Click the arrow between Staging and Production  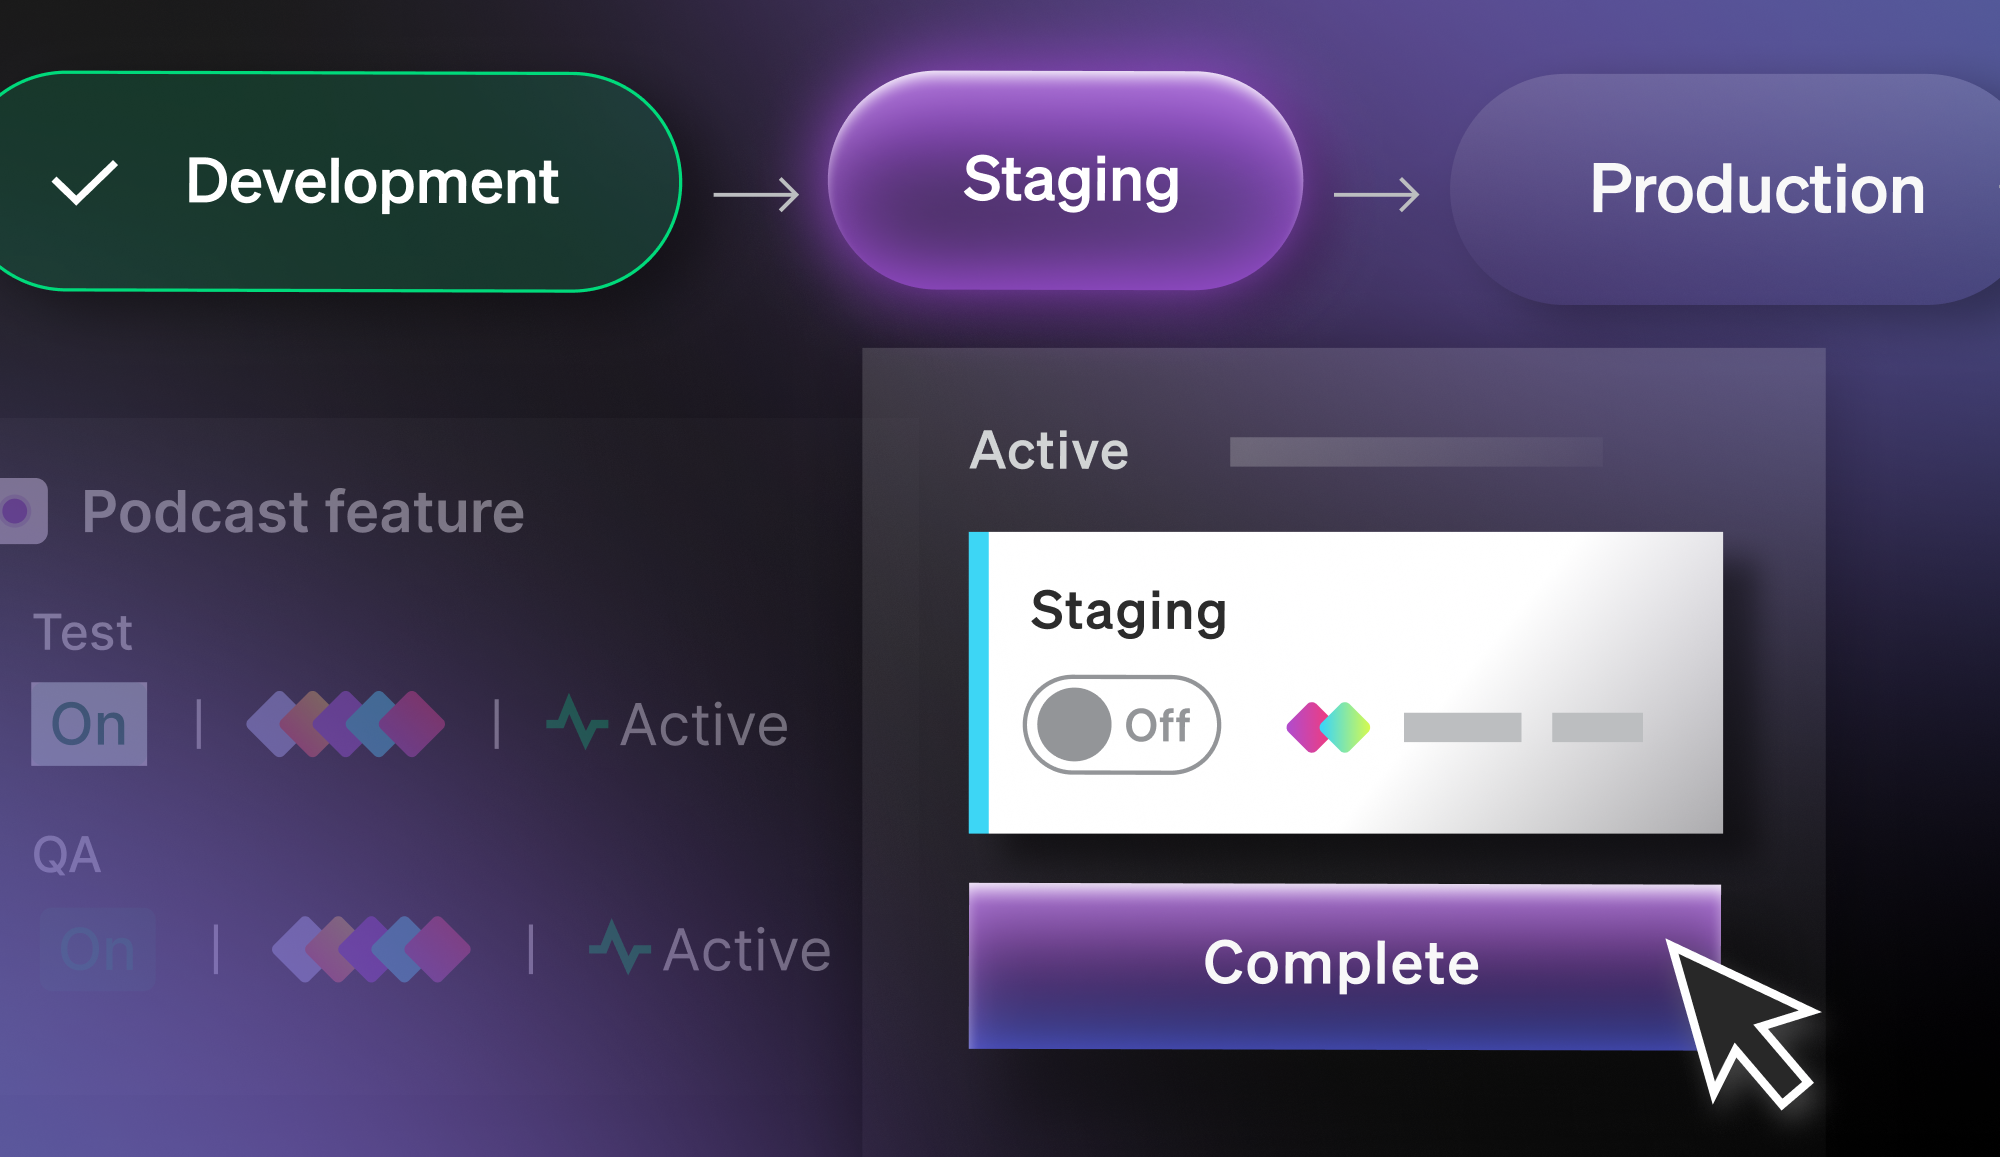click(x=1376, y=194)
